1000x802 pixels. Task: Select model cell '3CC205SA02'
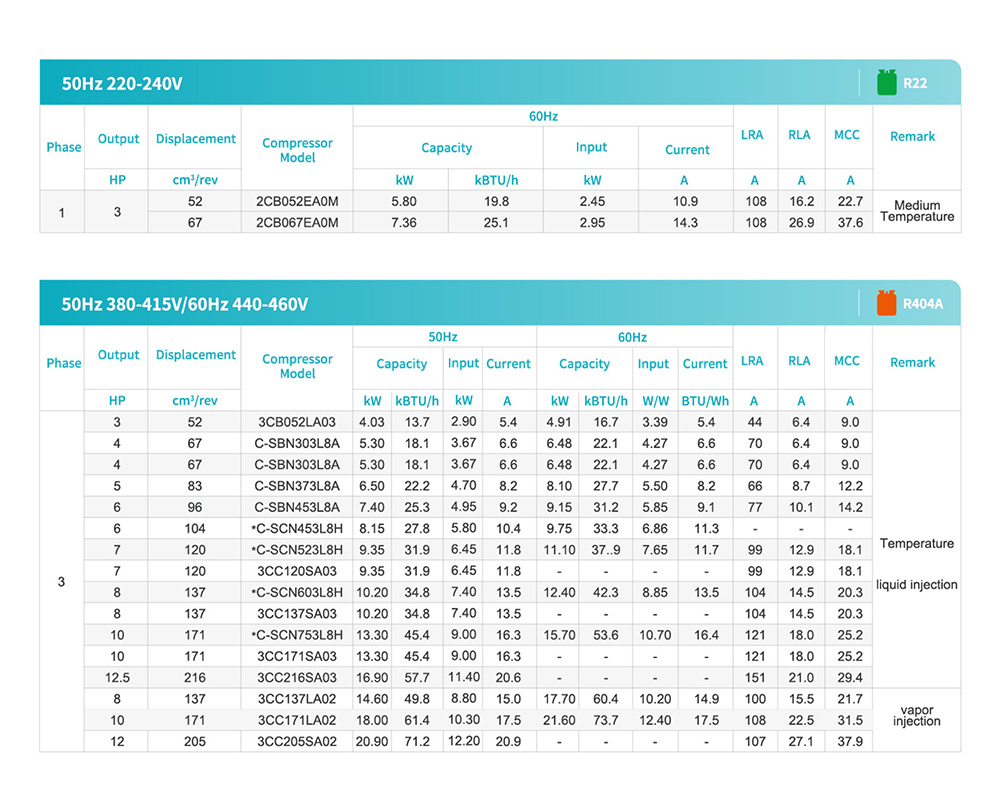click(x=297, y=741)
